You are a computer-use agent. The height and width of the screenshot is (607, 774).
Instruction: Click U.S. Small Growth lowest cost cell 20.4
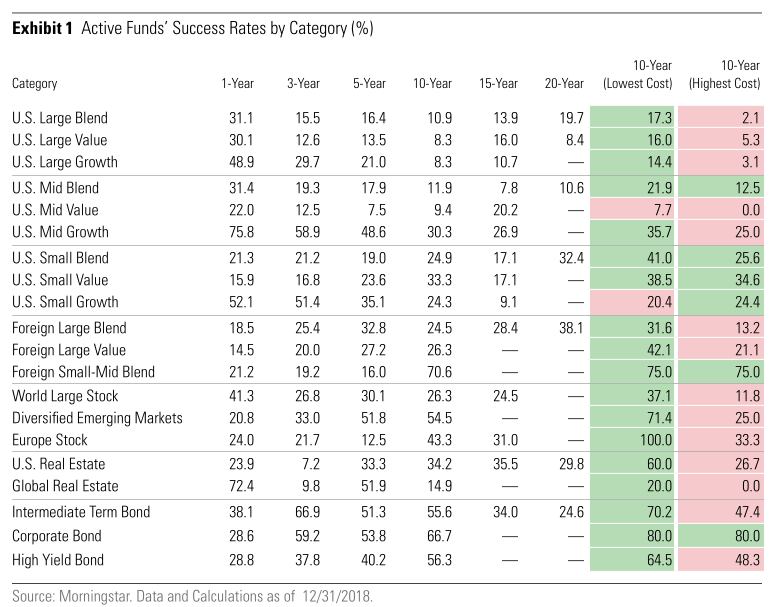[x=632, y=302]
